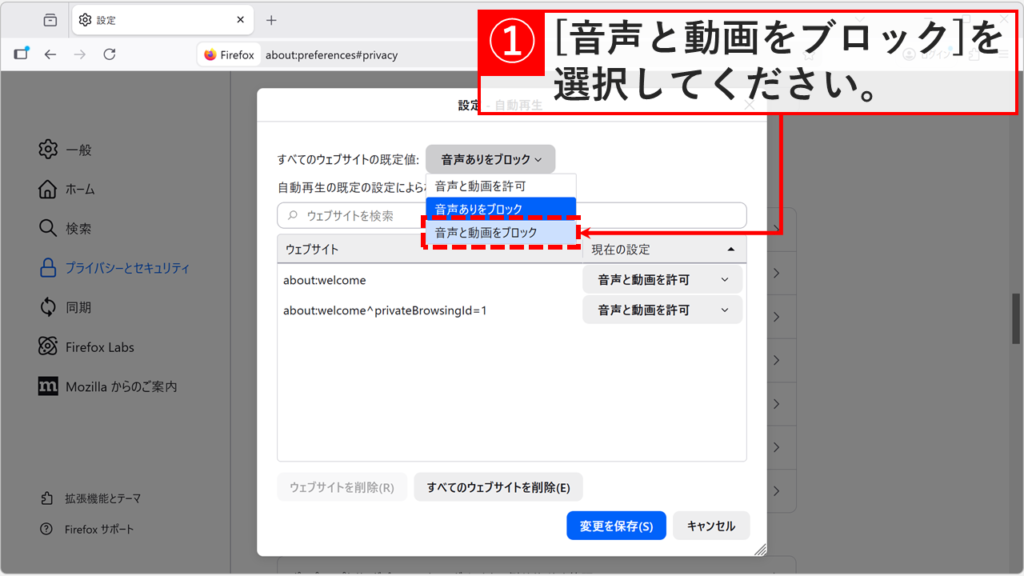Select the ホーム home icon in the sidebar
This screenshot has height=576, width=1024.
pyautogui.click(x=48, y=188)
